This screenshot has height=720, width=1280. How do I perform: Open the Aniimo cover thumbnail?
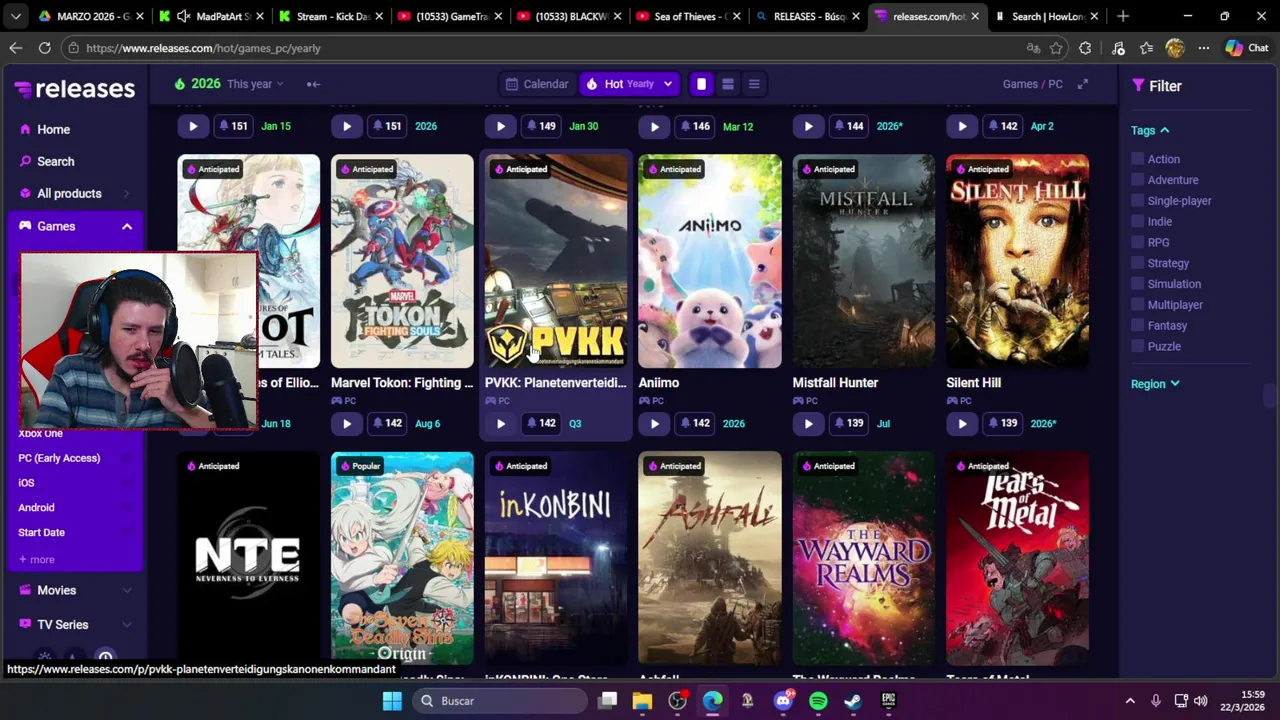click(710, 261)
